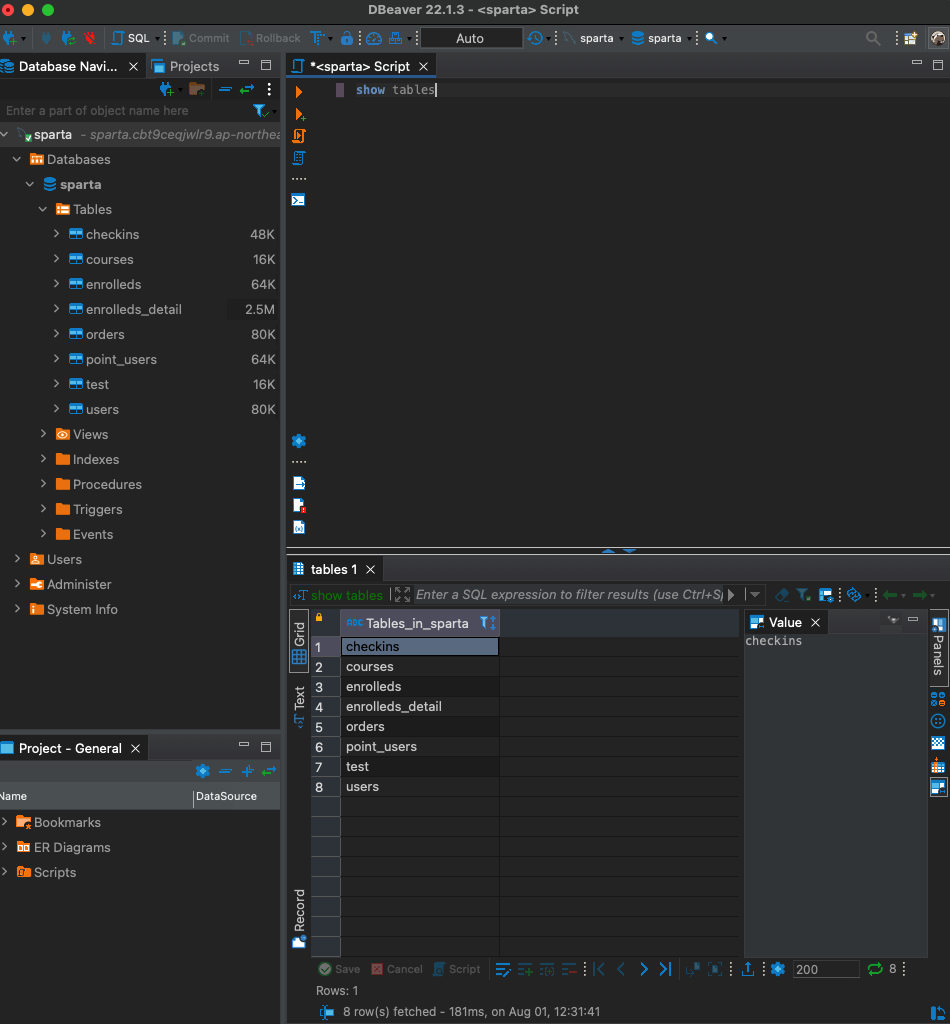
Task: Click the Tables_in_sparta column header
Action: point(420,623)
